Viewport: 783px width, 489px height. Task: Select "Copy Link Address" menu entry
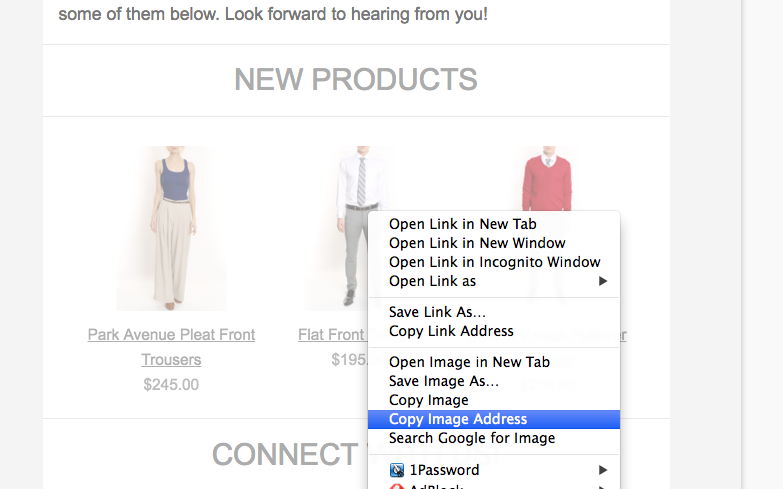pyautogui.click(x=451, y=331)
